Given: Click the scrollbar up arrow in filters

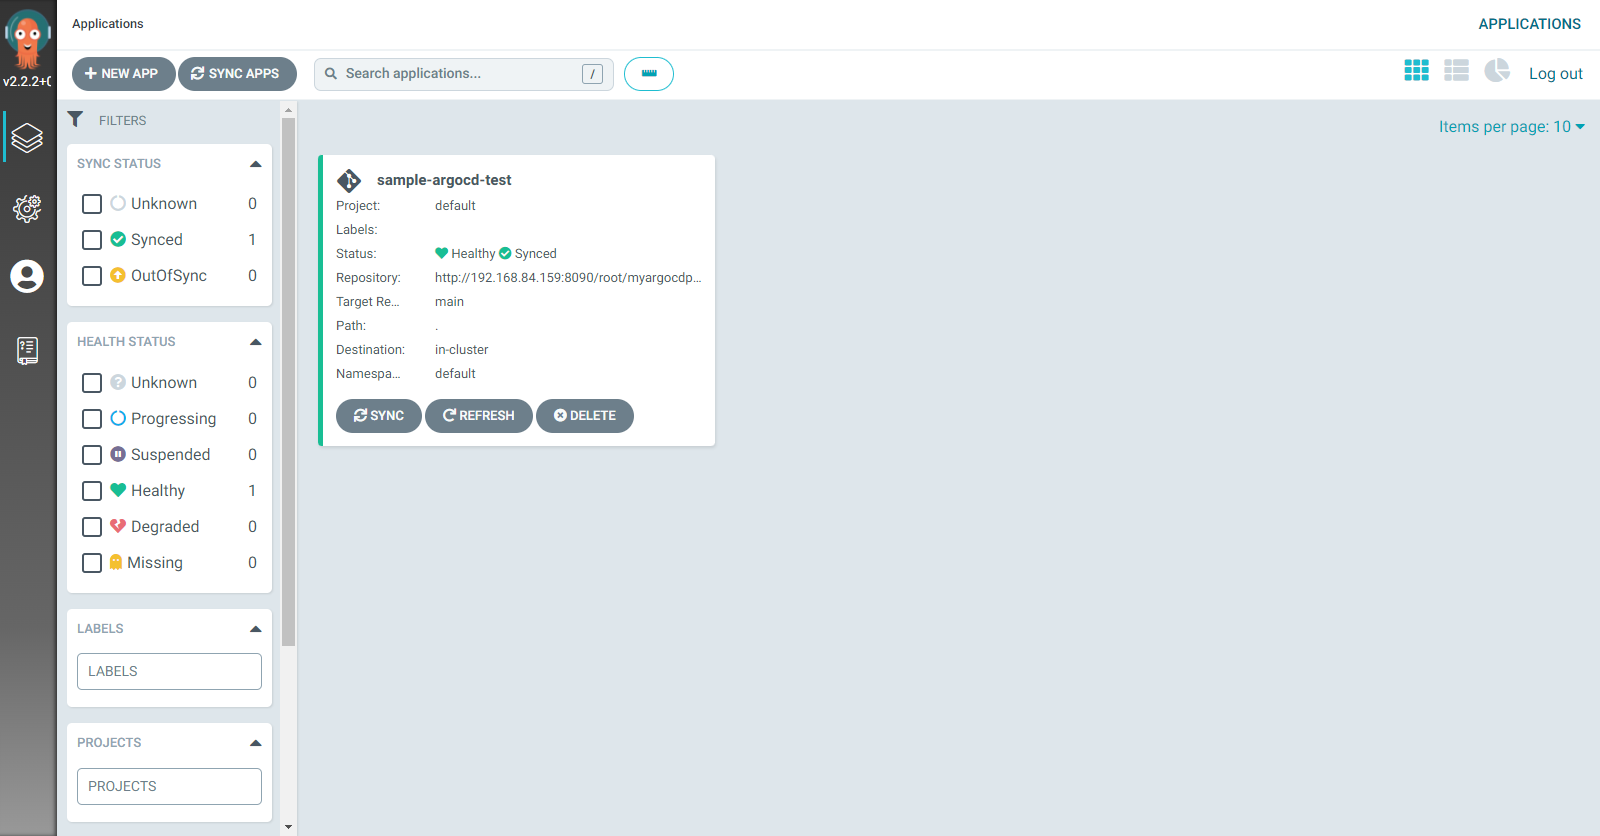Looking at the screenshot, I should point(289,110).
